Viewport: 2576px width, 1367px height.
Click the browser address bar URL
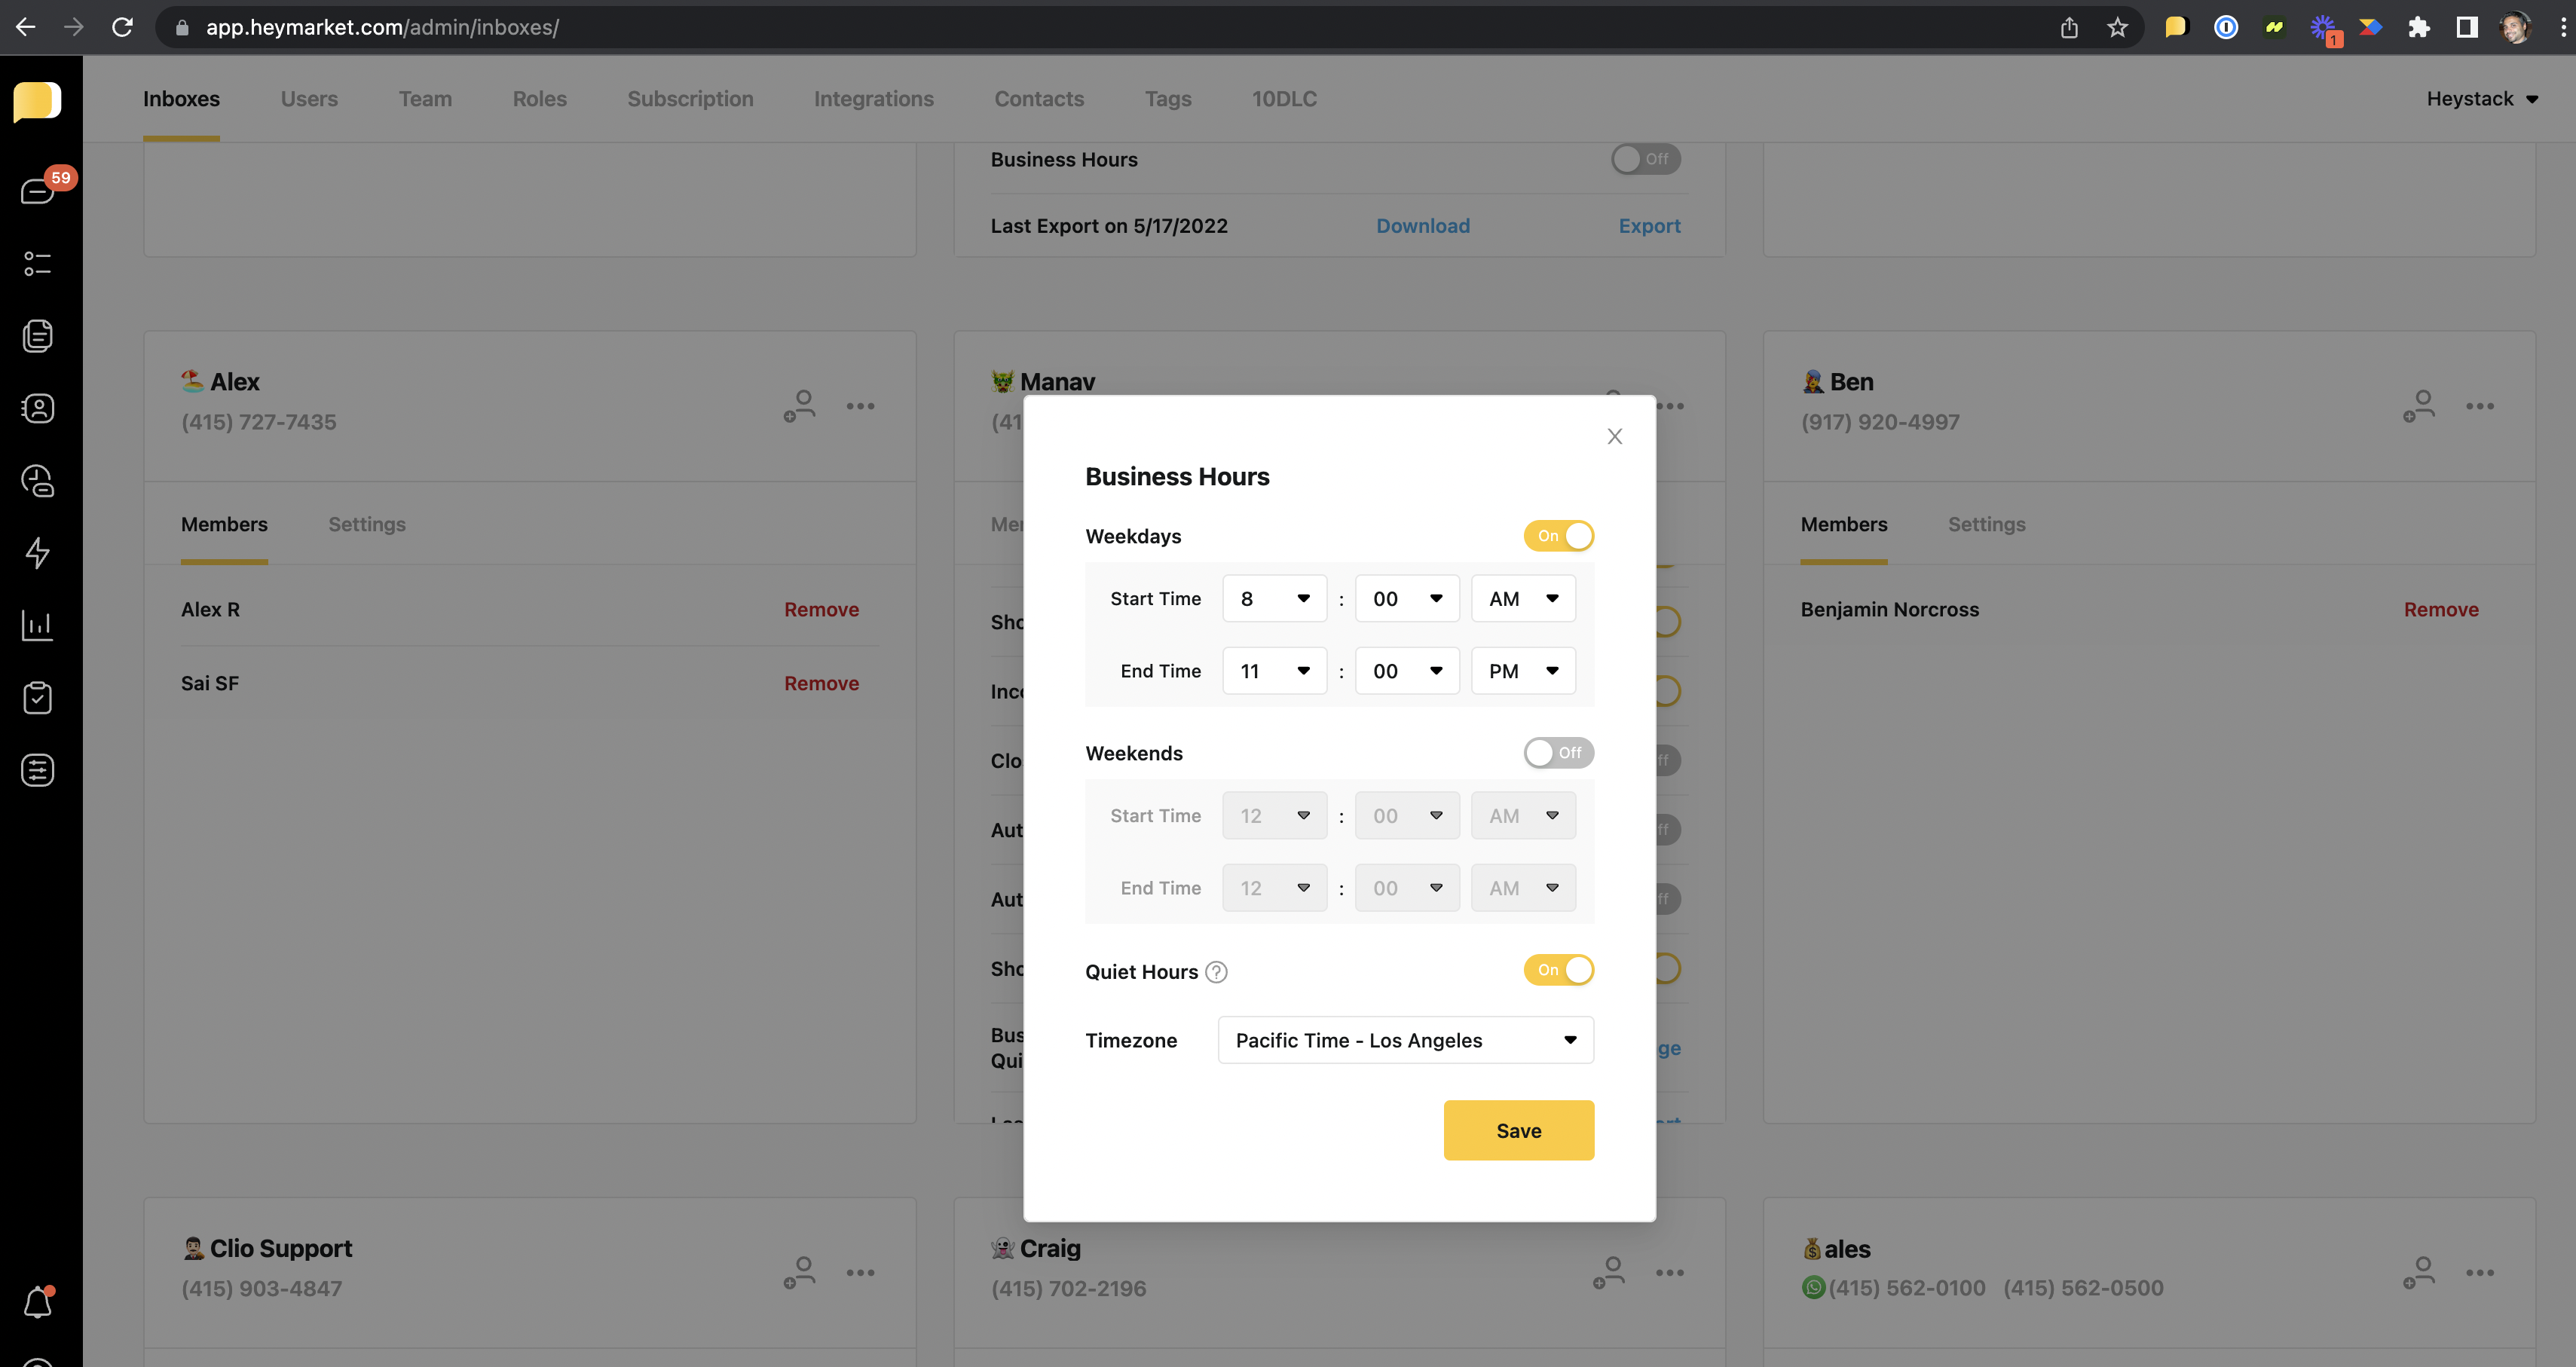[x=382, y=27]
